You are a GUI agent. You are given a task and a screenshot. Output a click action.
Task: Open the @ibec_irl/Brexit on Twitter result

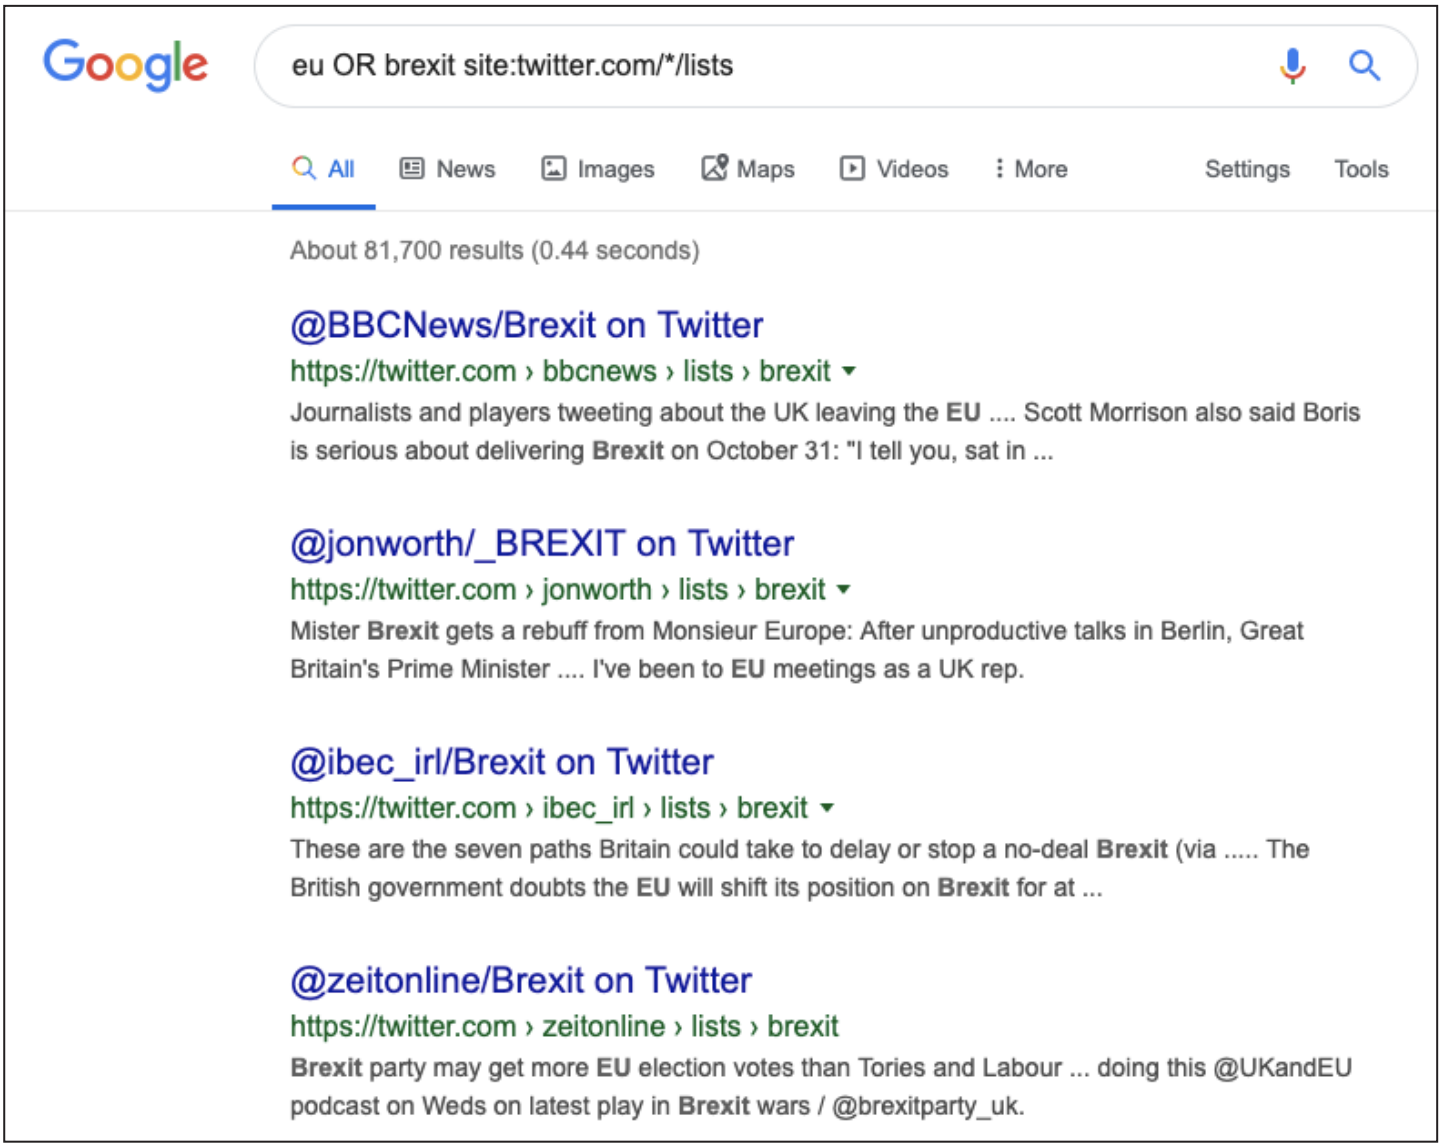(501, 762)
